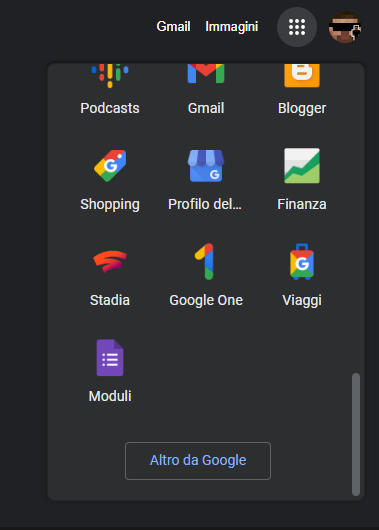Open the Google Shopping tag icon
The width and height of the screenshot is (379, 530).
[110, 166]
